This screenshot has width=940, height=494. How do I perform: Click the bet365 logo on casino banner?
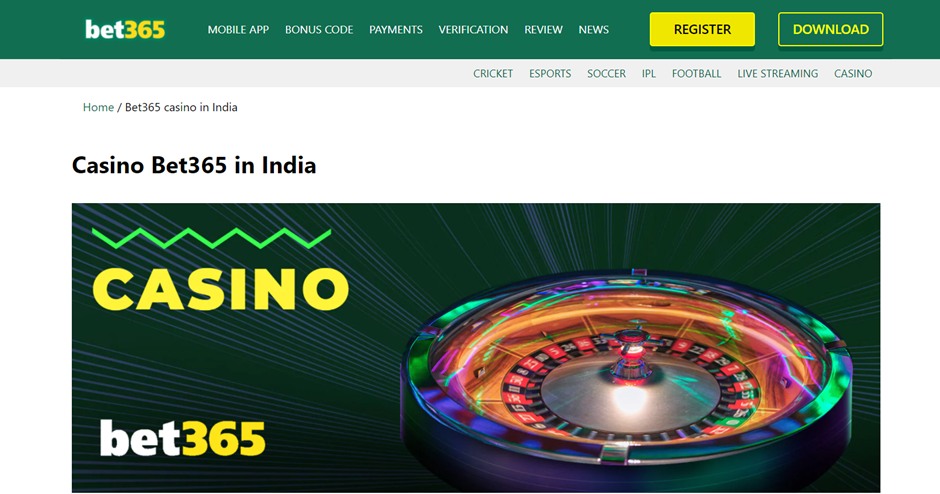pyautogui.click(x=182, y=438)
